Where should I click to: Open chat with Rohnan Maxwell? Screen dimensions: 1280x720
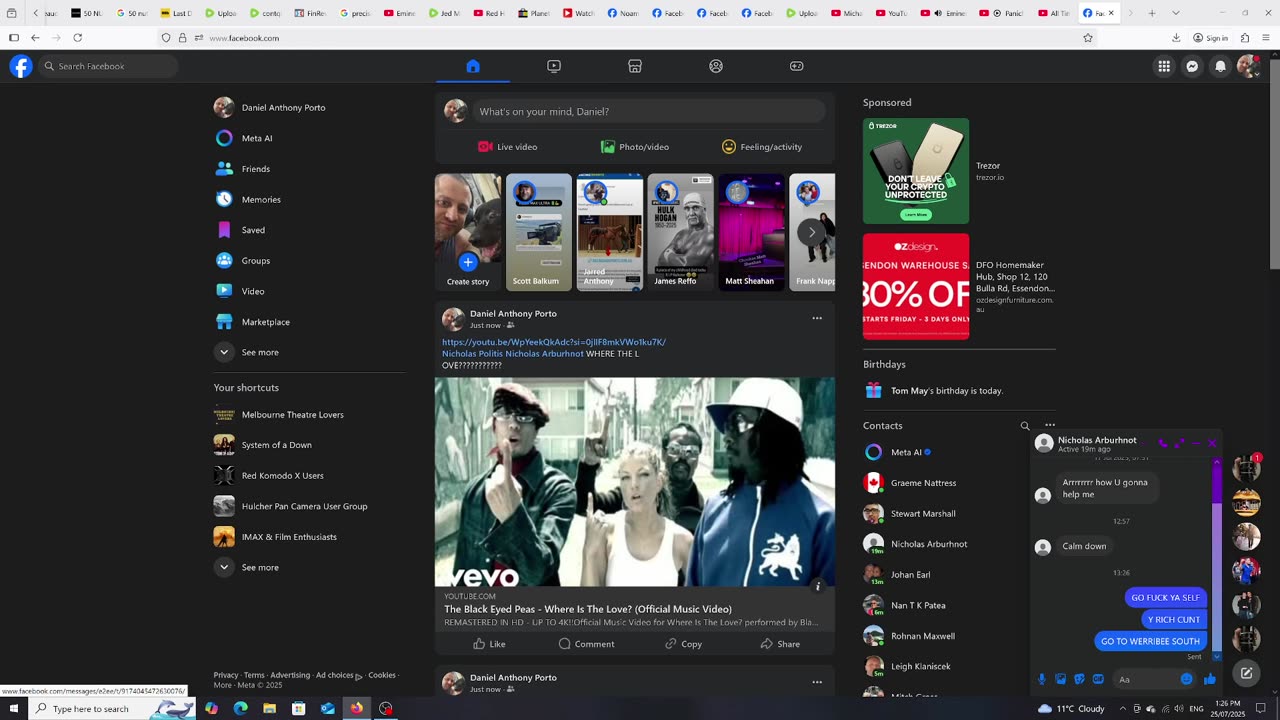(945, 636)
